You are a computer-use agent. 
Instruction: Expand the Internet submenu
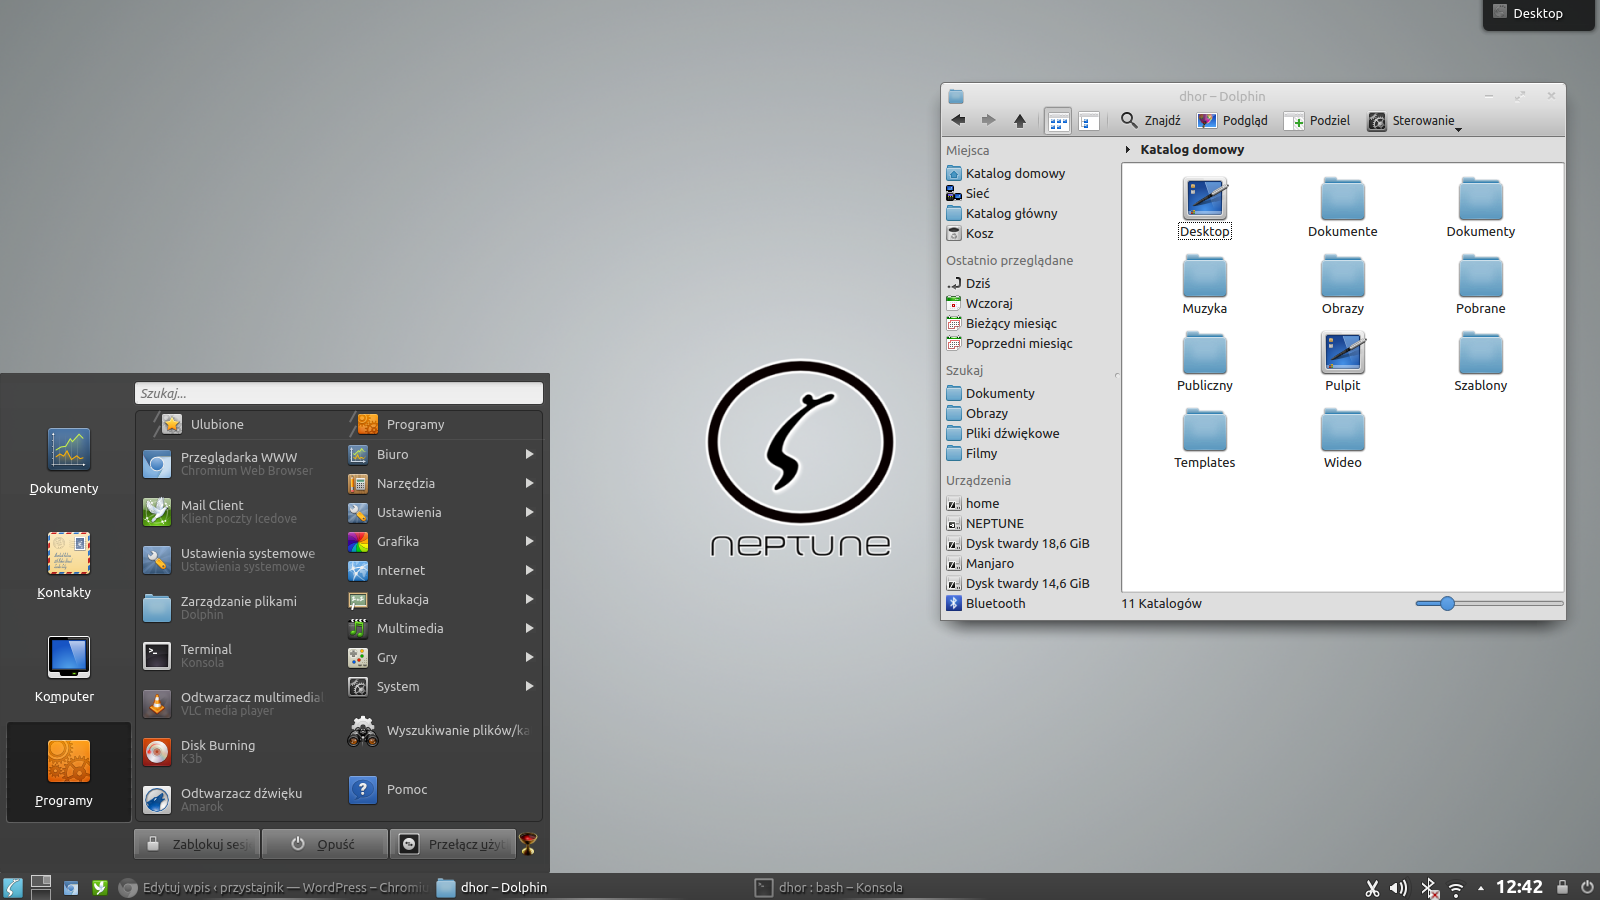[441, 570]
